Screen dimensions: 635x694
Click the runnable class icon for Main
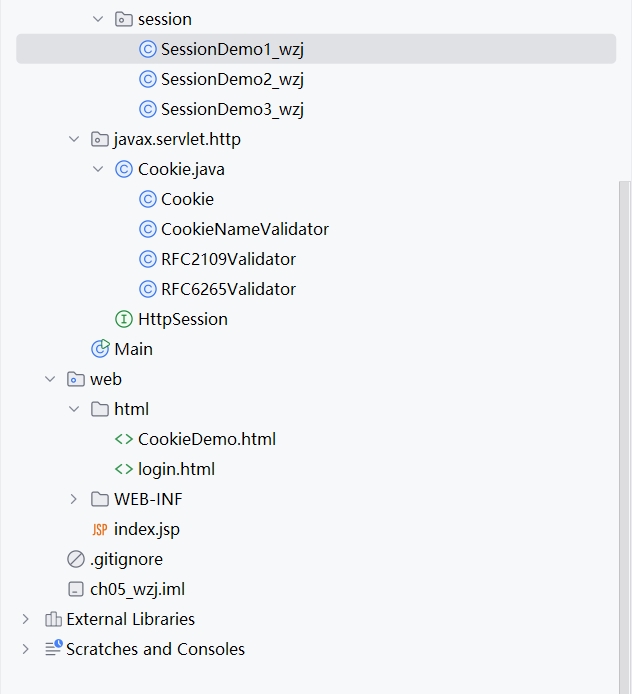pyautogui.click(x=100, y=349)
